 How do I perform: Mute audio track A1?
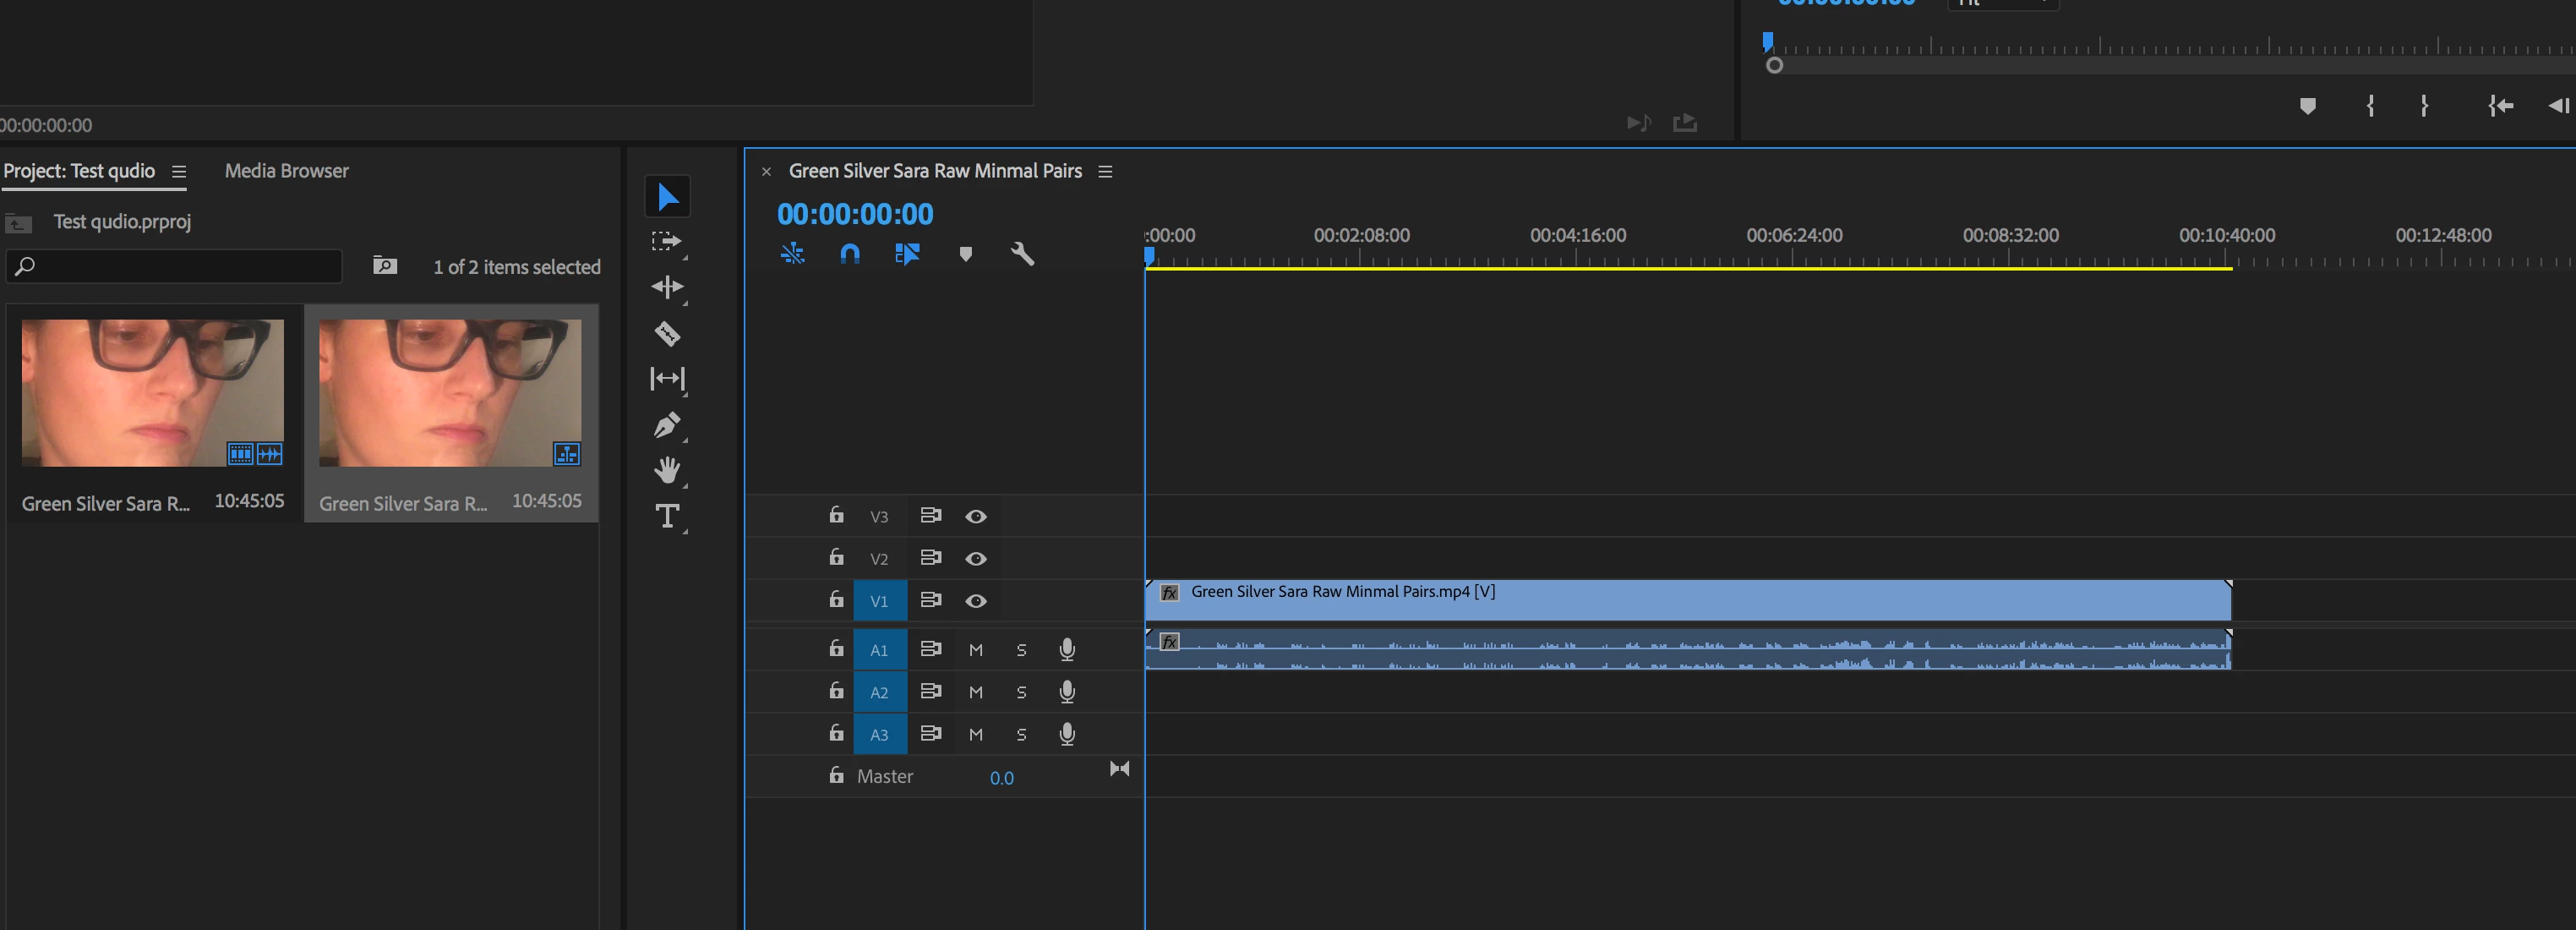[x=976, y=650]
